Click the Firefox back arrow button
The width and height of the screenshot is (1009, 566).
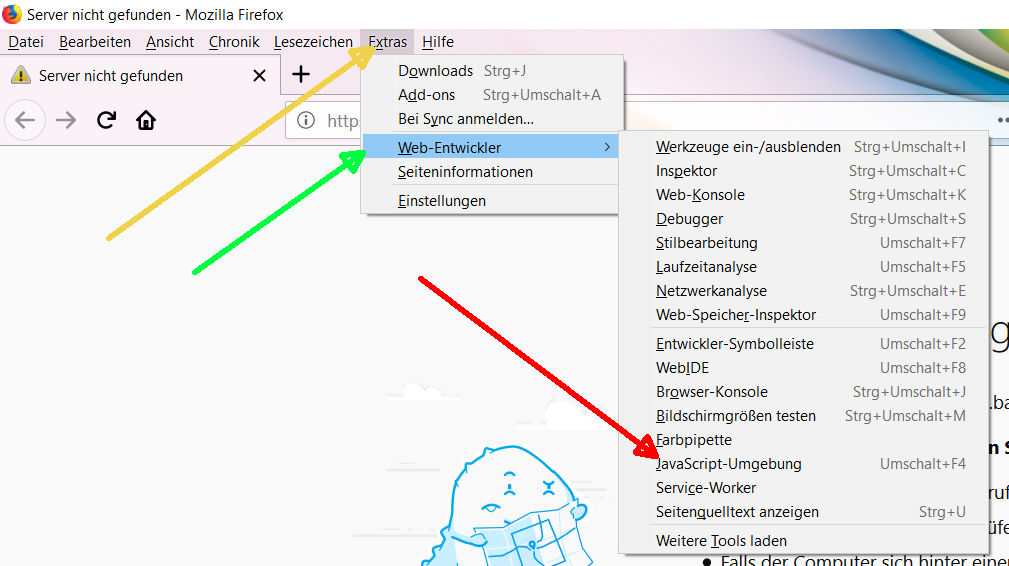point(25,120)
